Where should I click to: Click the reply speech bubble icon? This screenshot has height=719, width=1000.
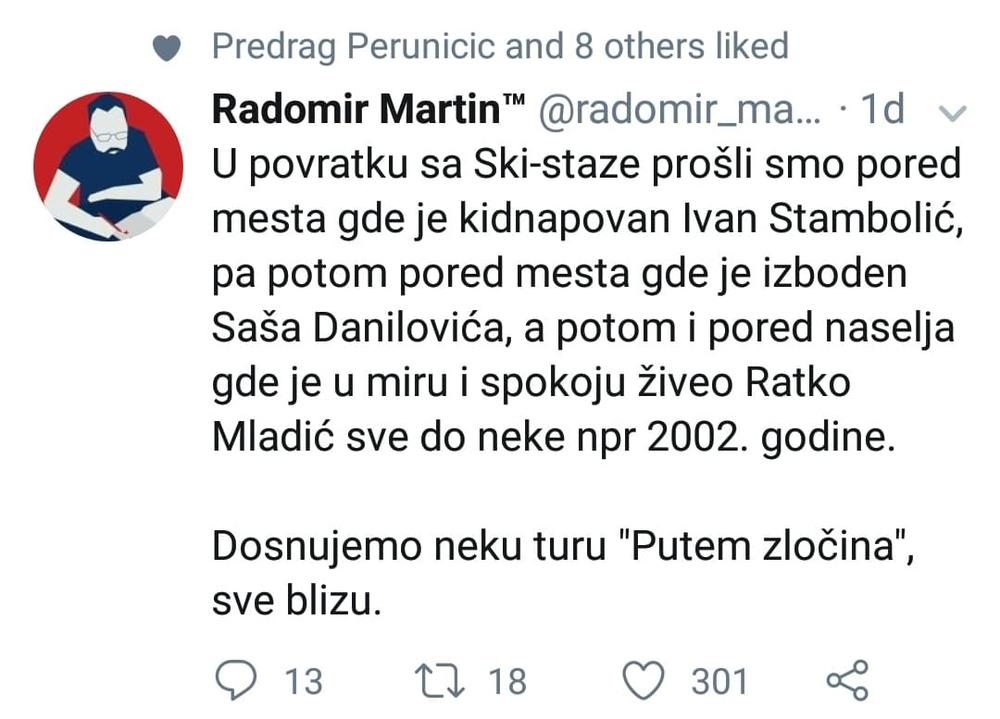237,680
